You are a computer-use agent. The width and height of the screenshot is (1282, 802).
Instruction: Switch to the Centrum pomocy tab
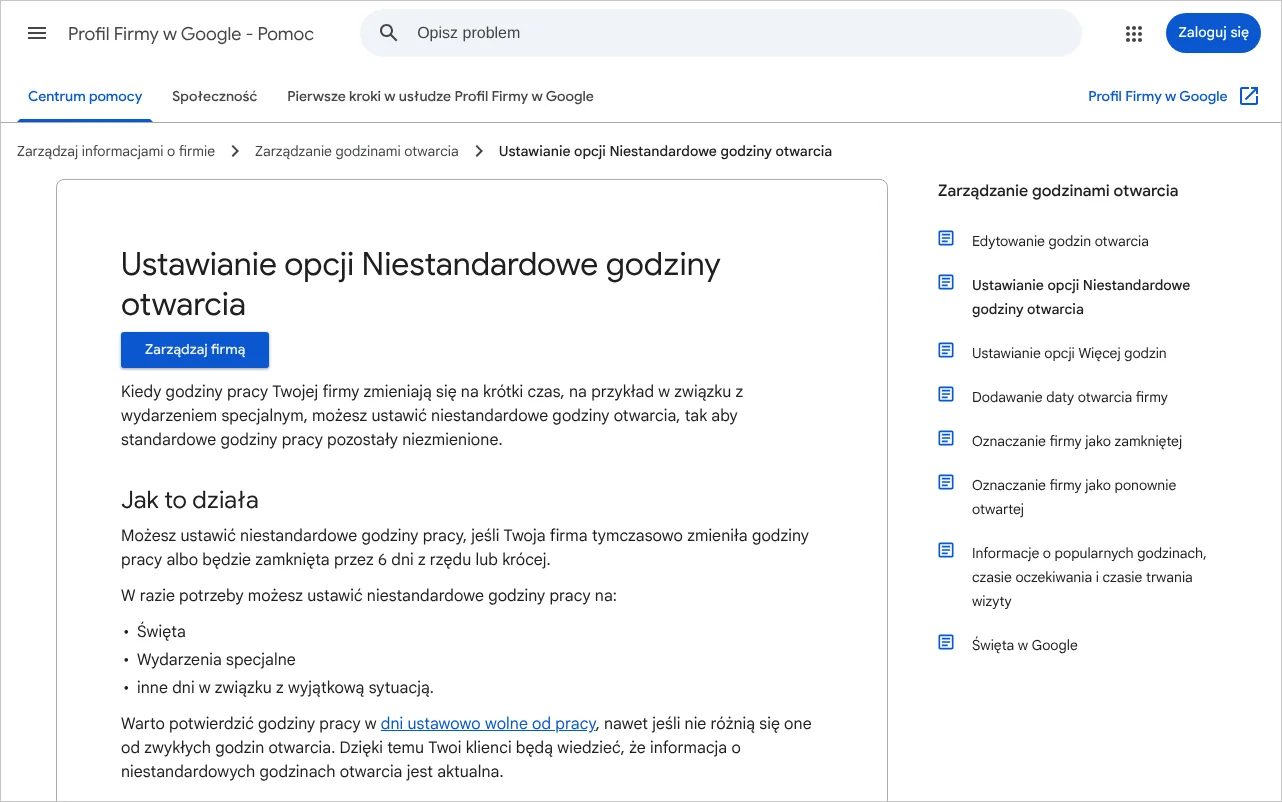pyautogui.click(x=85, y=97)
